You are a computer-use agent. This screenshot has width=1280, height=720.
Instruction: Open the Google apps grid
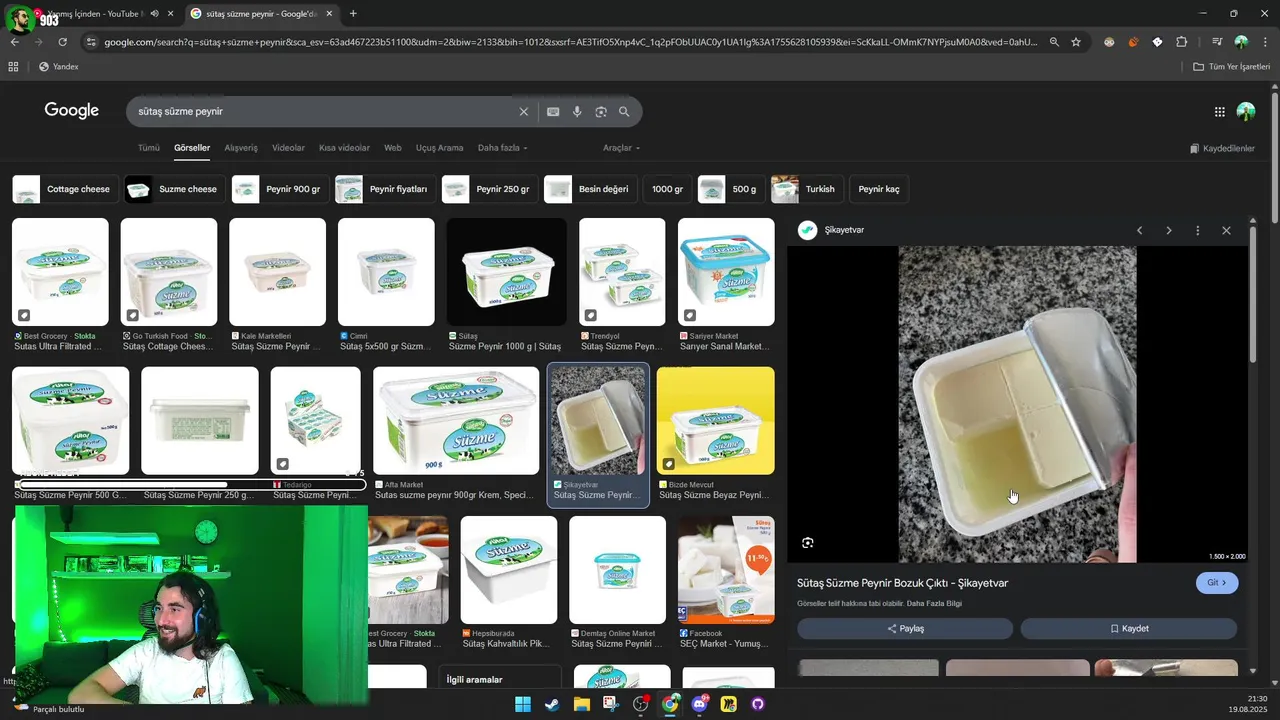(1219, 112)
